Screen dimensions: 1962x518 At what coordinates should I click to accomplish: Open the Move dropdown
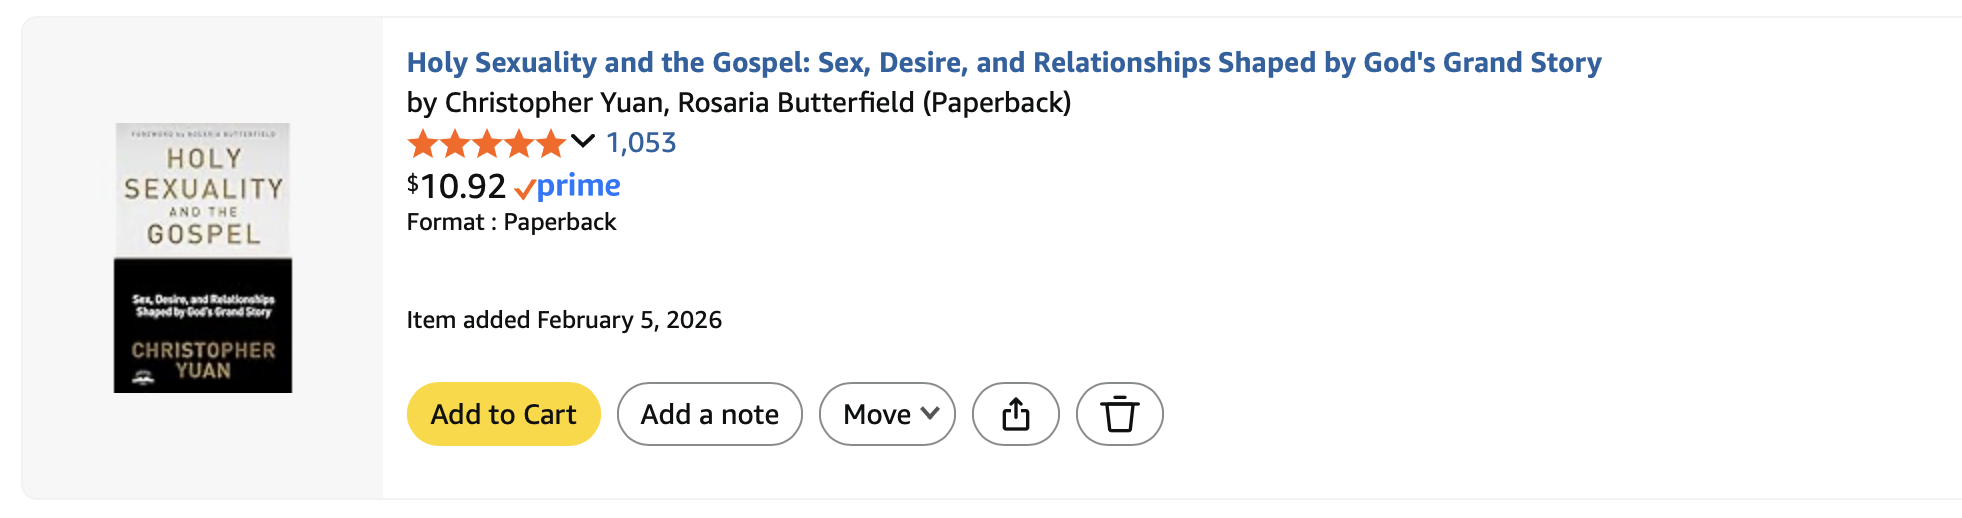[x=886, y=414]
